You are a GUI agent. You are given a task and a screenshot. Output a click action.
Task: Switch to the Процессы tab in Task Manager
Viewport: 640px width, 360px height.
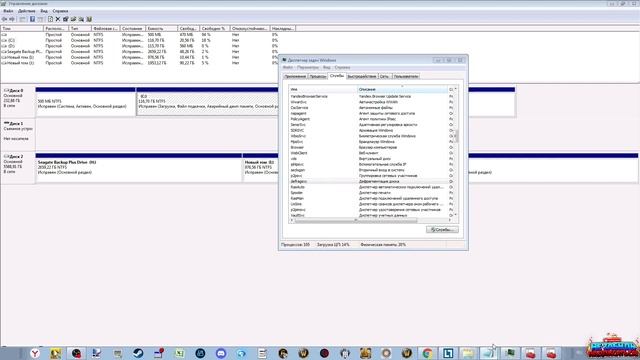click(318, 76)
